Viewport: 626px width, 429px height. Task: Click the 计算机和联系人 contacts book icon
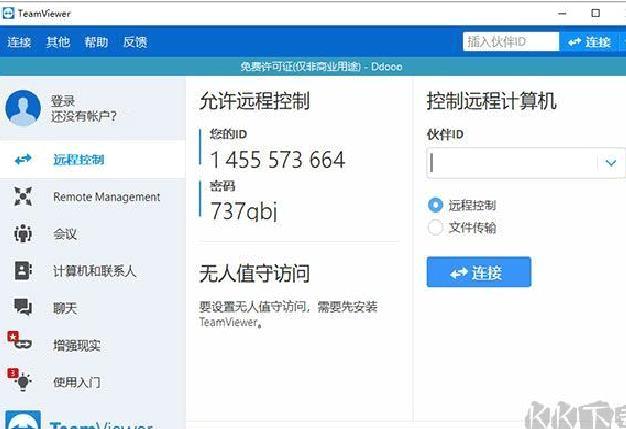tap(23, 270)
